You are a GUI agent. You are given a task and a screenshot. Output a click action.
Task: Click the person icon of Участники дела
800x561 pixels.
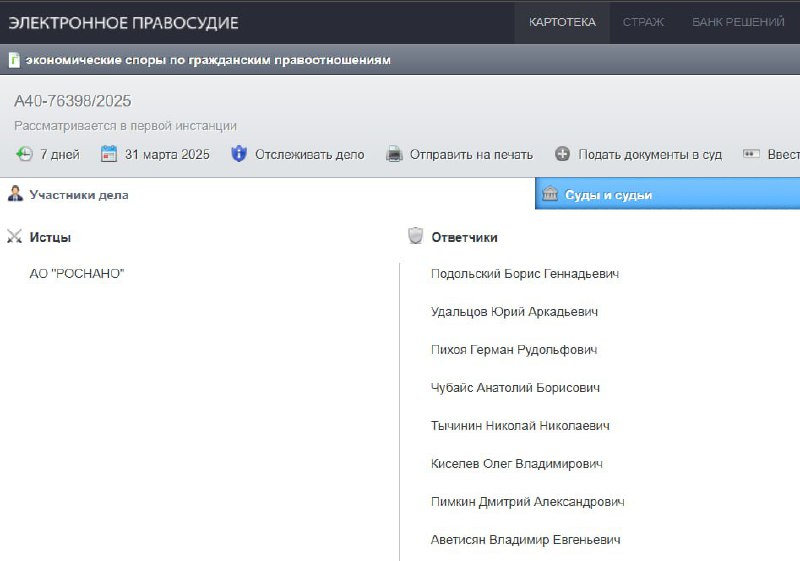(15, 193)
